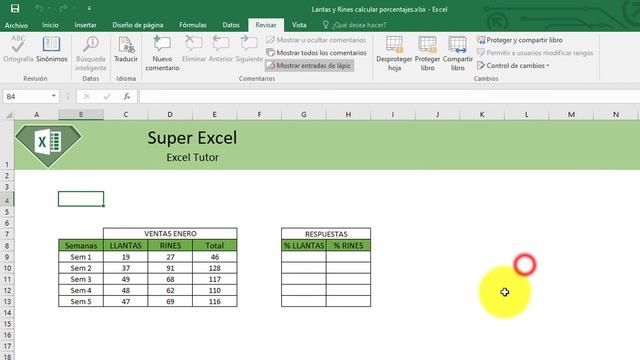
Task: Select column H header
Action: (348, 115)
